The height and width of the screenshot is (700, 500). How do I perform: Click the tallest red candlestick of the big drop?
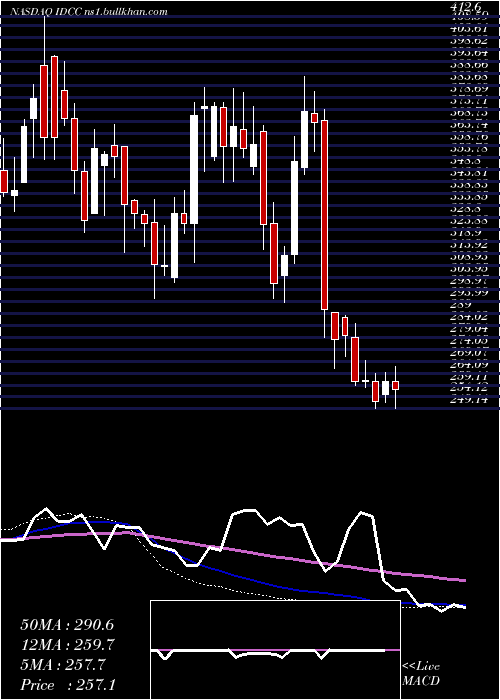[325, 214]
